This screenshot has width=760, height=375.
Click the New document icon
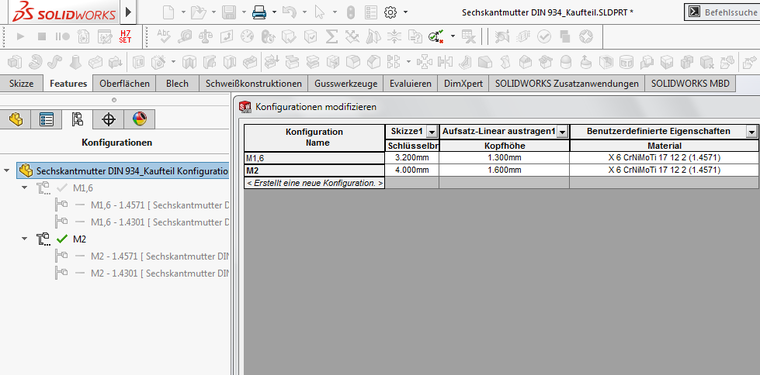(x=169, y=13)
